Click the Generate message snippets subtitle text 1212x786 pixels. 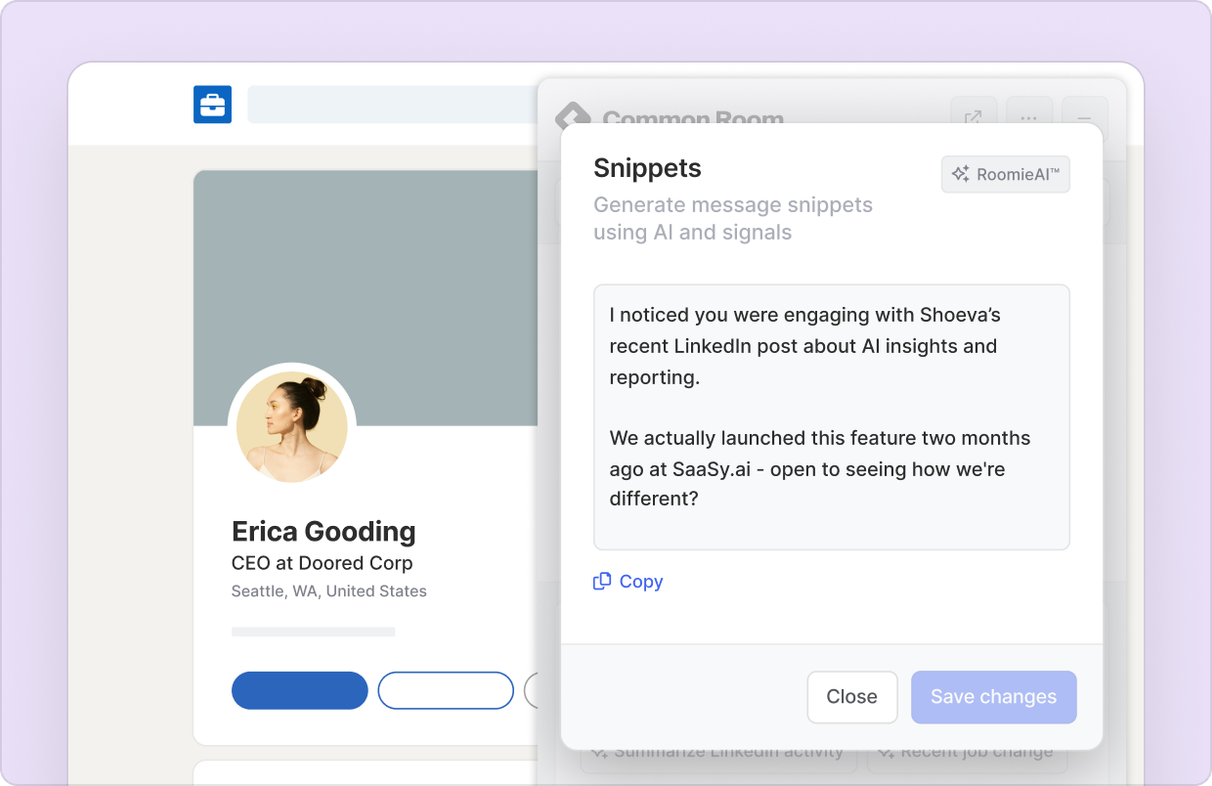pyautogui.click(x=733, y=218)
